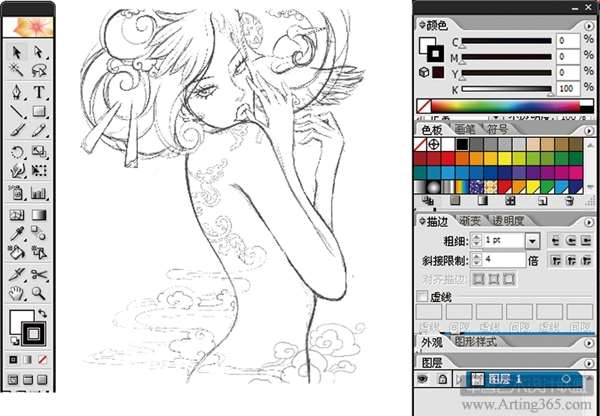
Task: Choose the Symbol Sprayer tool
Action: [17, 193]
